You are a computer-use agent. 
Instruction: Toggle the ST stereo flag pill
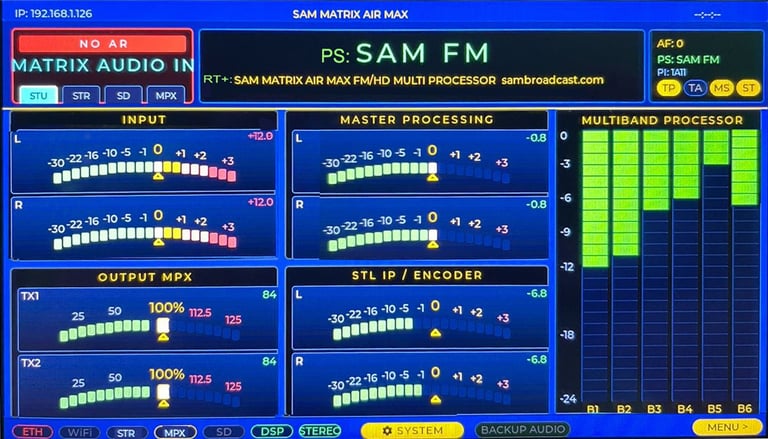click(x=748, y=88)
